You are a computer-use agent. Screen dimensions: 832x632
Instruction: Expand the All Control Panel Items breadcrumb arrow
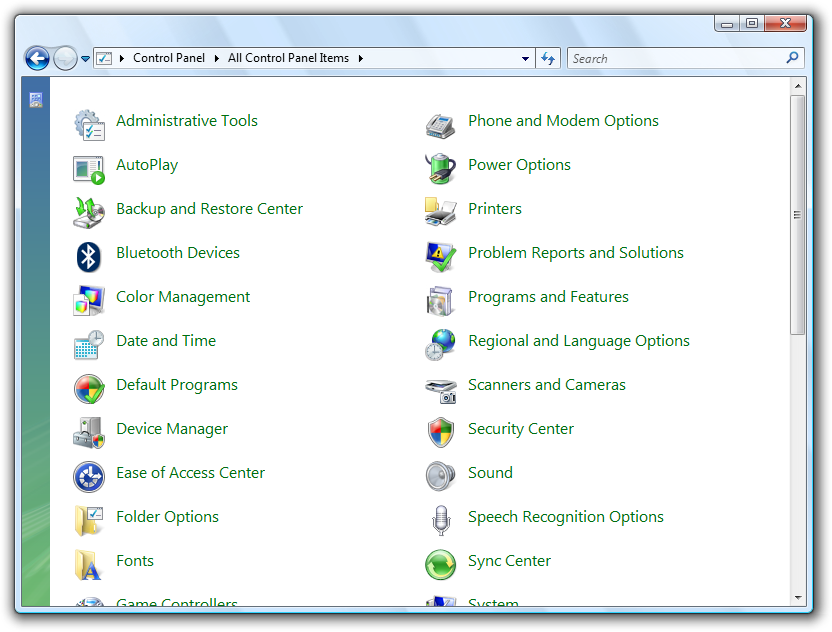click(x=360, y=58)
